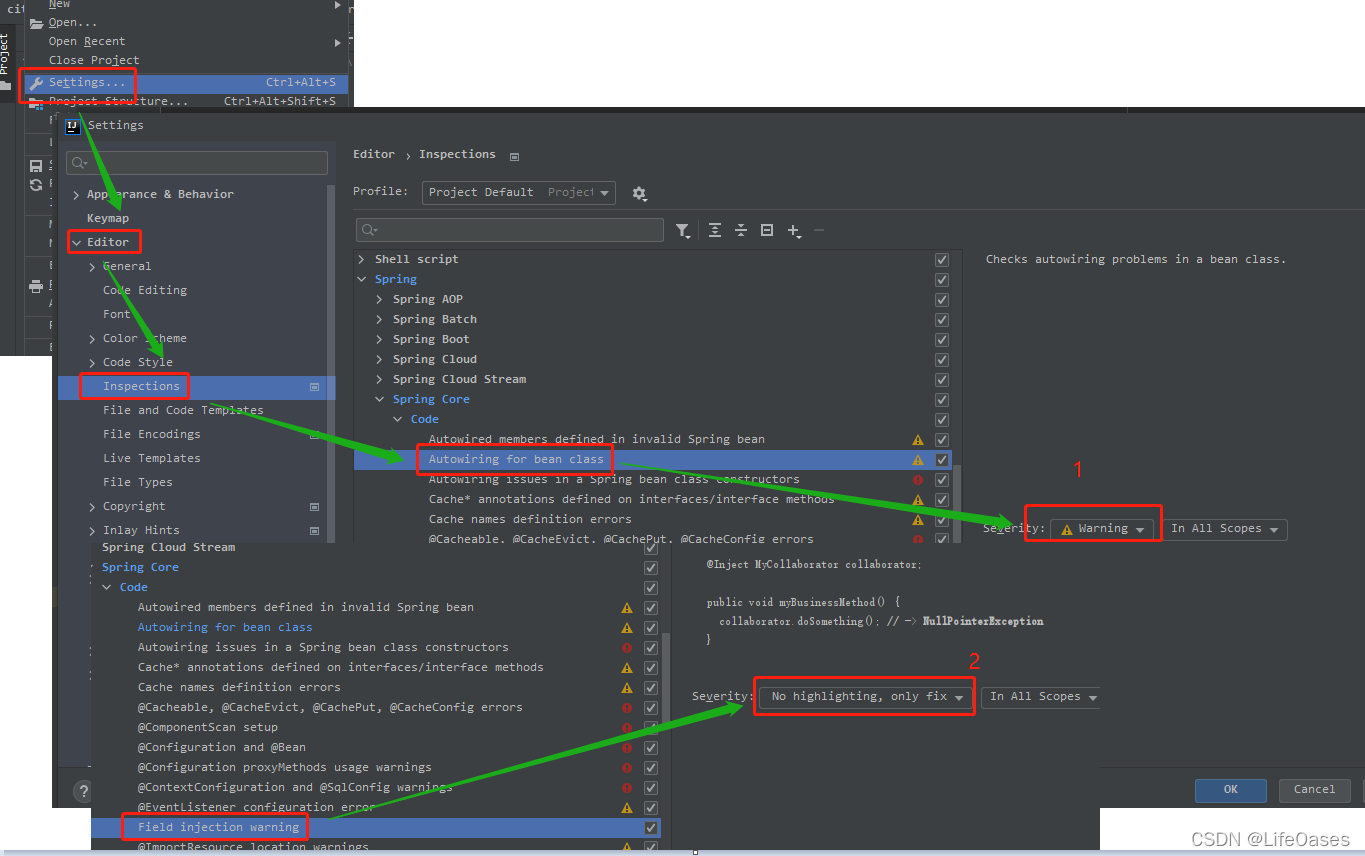Collapse the Spring inspection group
The height and width of the screenshot is (856, 1365).
click(362, 280)
